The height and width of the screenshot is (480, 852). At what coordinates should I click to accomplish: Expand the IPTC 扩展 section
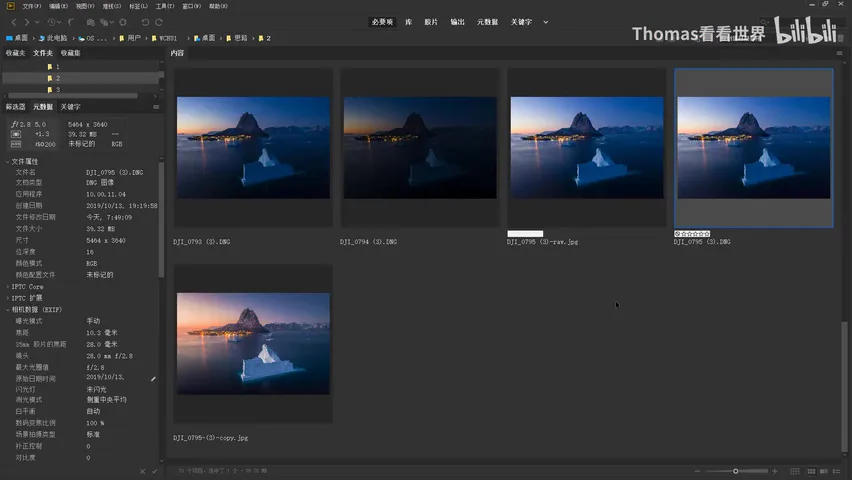pyautogui.click(x=8, y=298)
